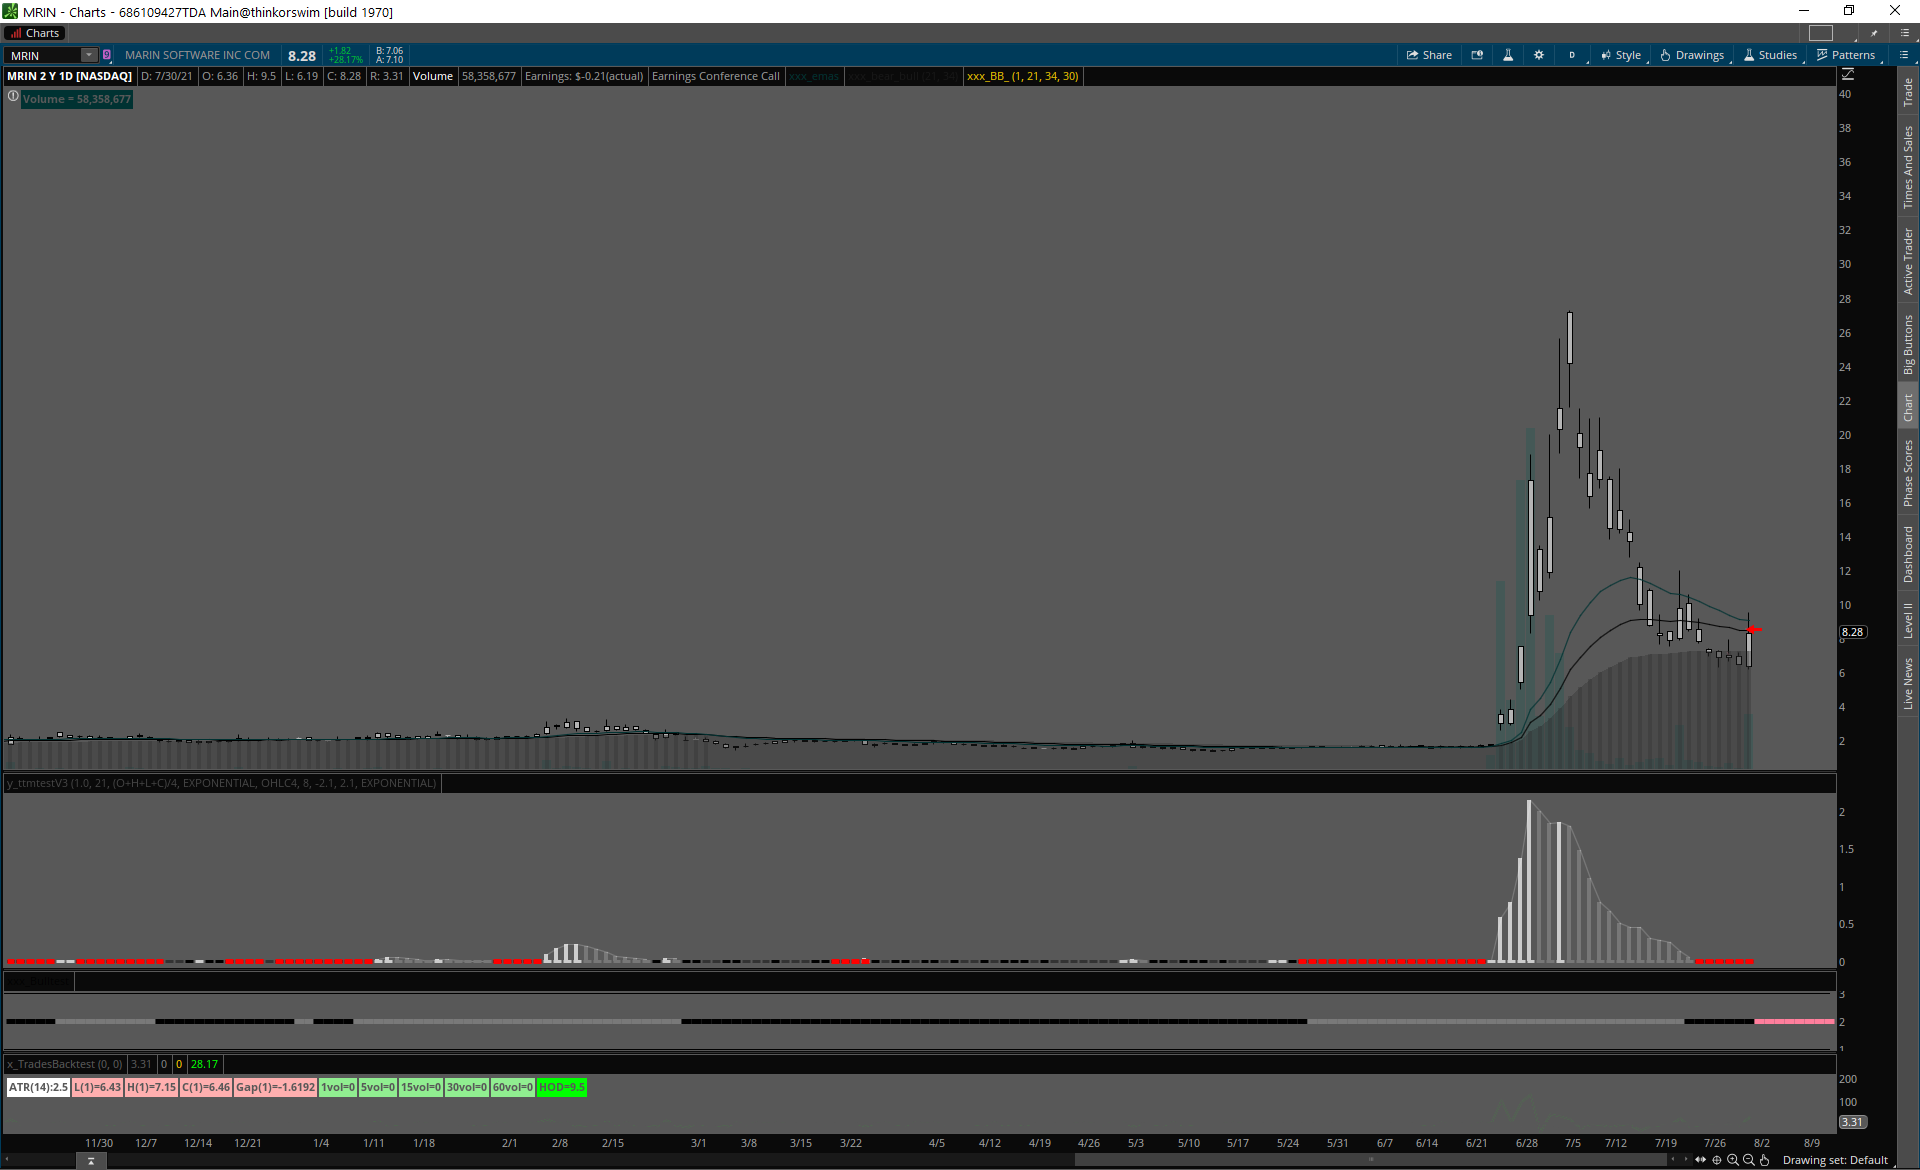Screen dimensions: 1920x1170
Task: Toggle the volume info circle indicator
Action: point(13,97)
